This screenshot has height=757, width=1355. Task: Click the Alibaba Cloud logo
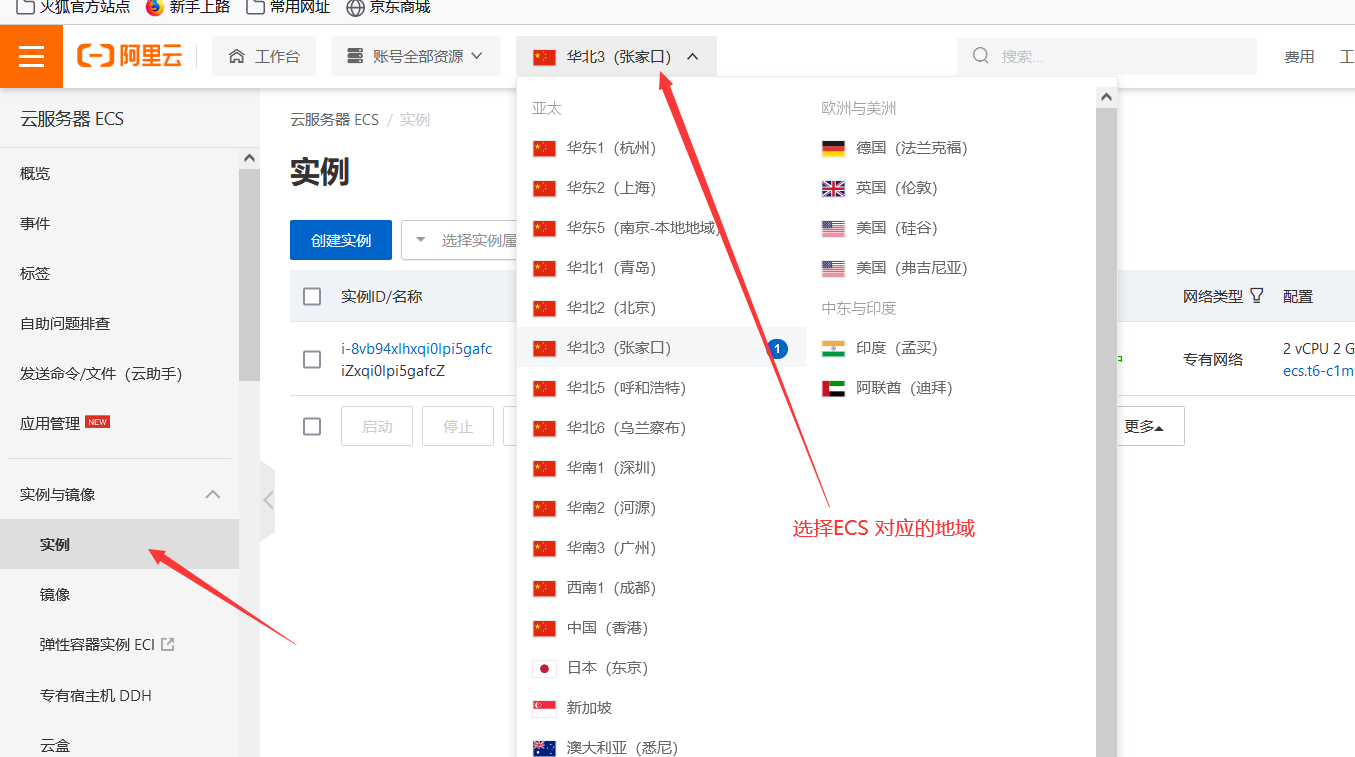click(130, 56)
